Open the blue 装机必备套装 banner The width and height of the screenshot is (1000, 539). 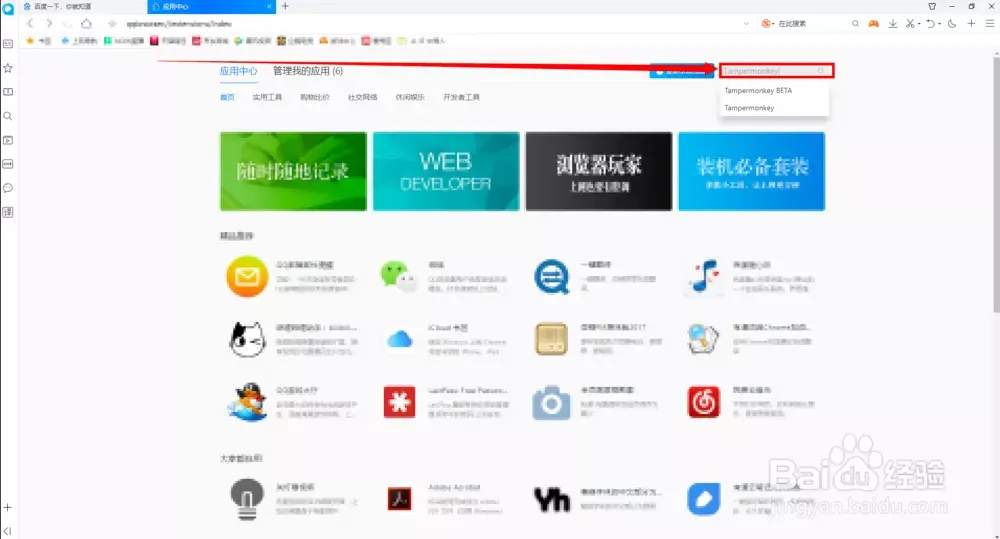point(751,171)
